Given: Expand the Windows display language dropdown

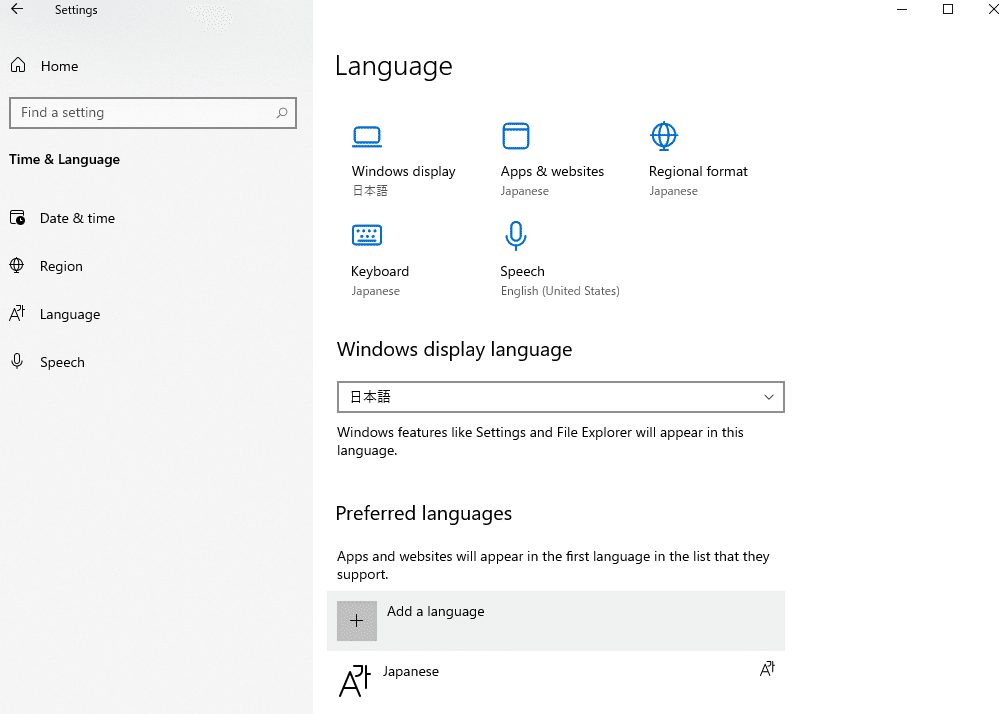Looking at the screenshot, I should point(561,397).
